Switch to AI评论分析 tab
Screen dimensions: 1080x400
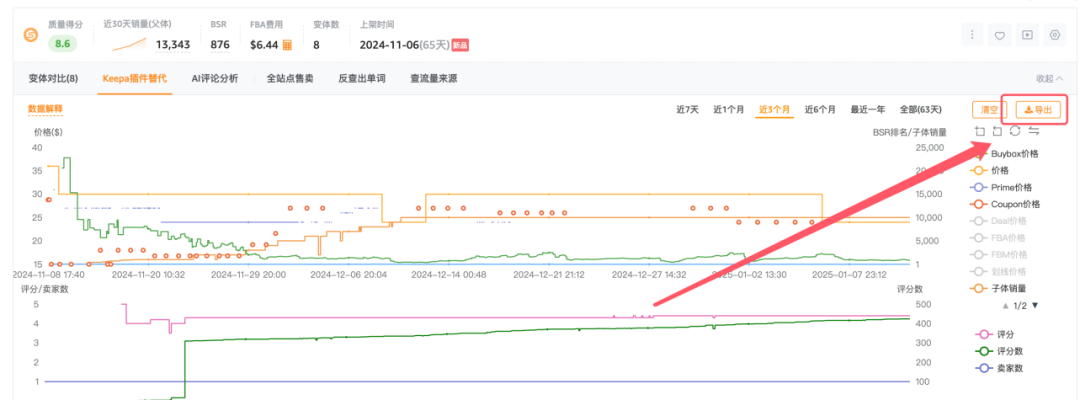215,78
